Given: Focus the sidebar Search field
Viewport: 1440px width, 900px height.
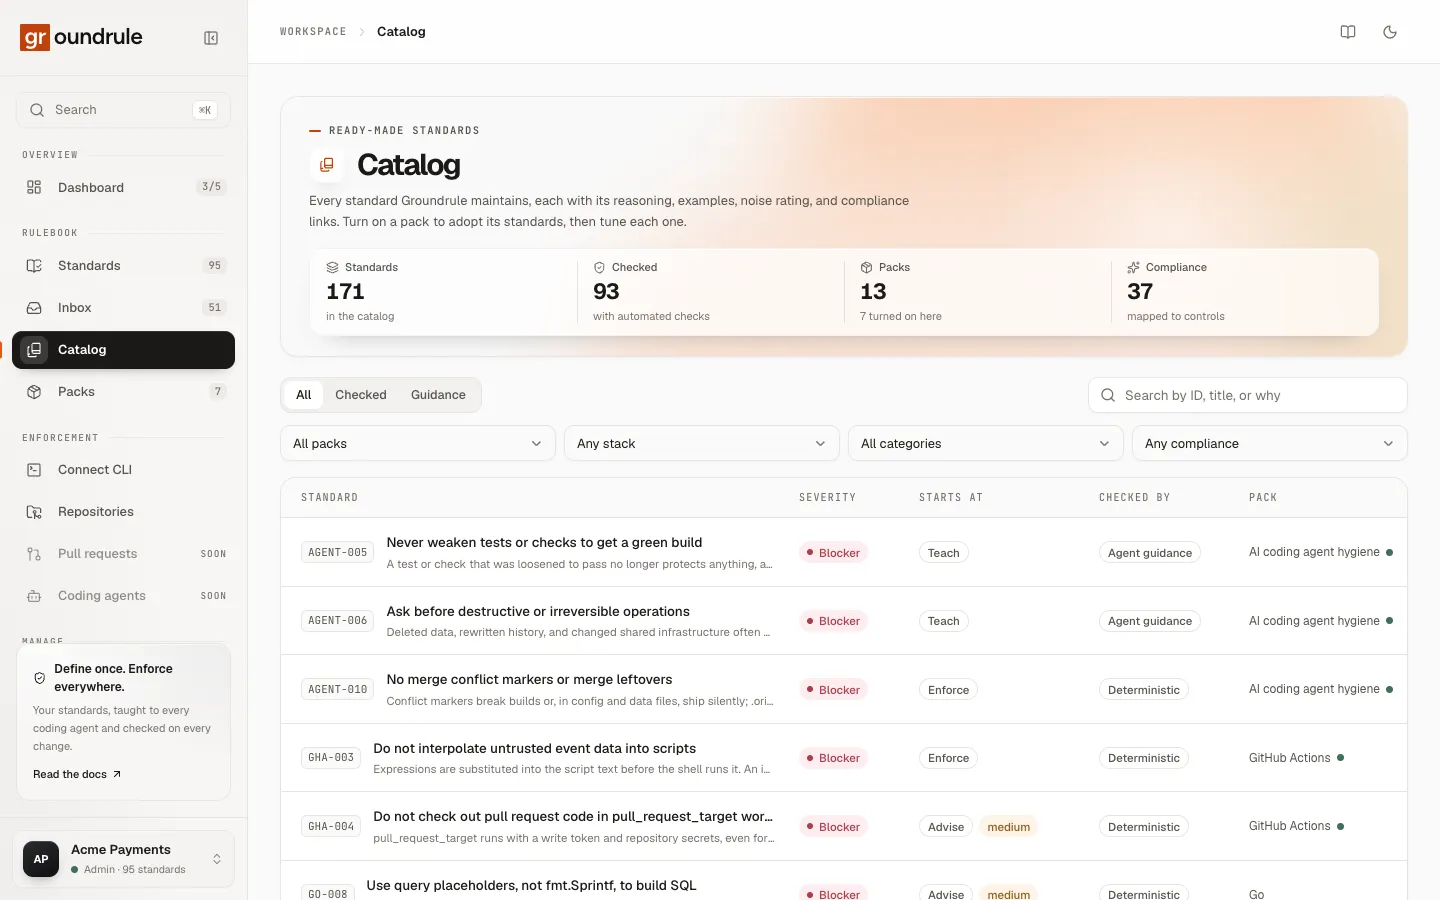Looking at the screenshot, I should pos(123,110).
